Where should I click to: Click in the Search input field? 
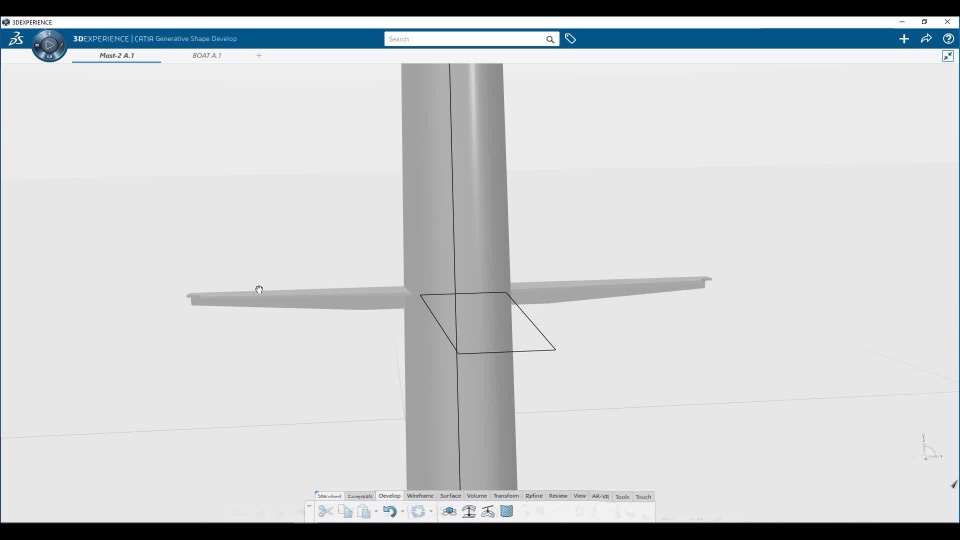465,39
